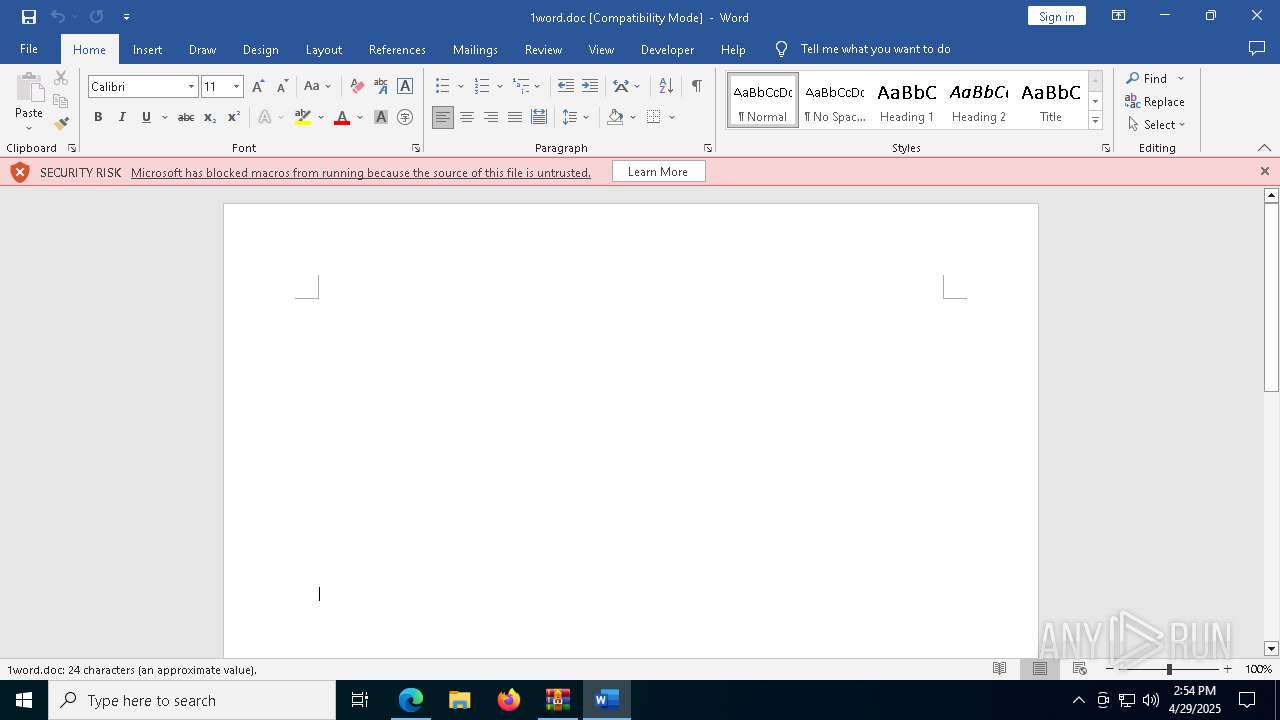1280x720 pixels.
Task: Toggle Center paragraph alignment
Action: [467, 117]
